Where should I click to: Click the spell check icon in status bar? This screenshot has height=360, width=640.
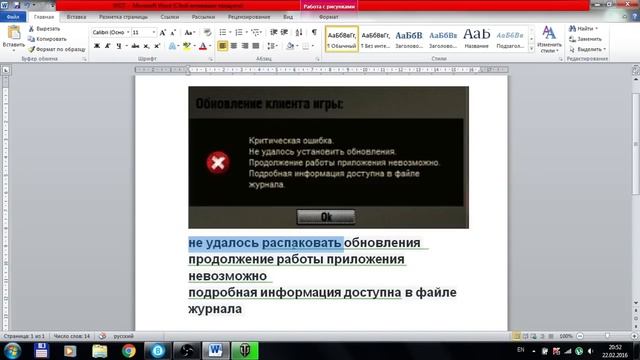pyautogui.click(x=102, y=336)
